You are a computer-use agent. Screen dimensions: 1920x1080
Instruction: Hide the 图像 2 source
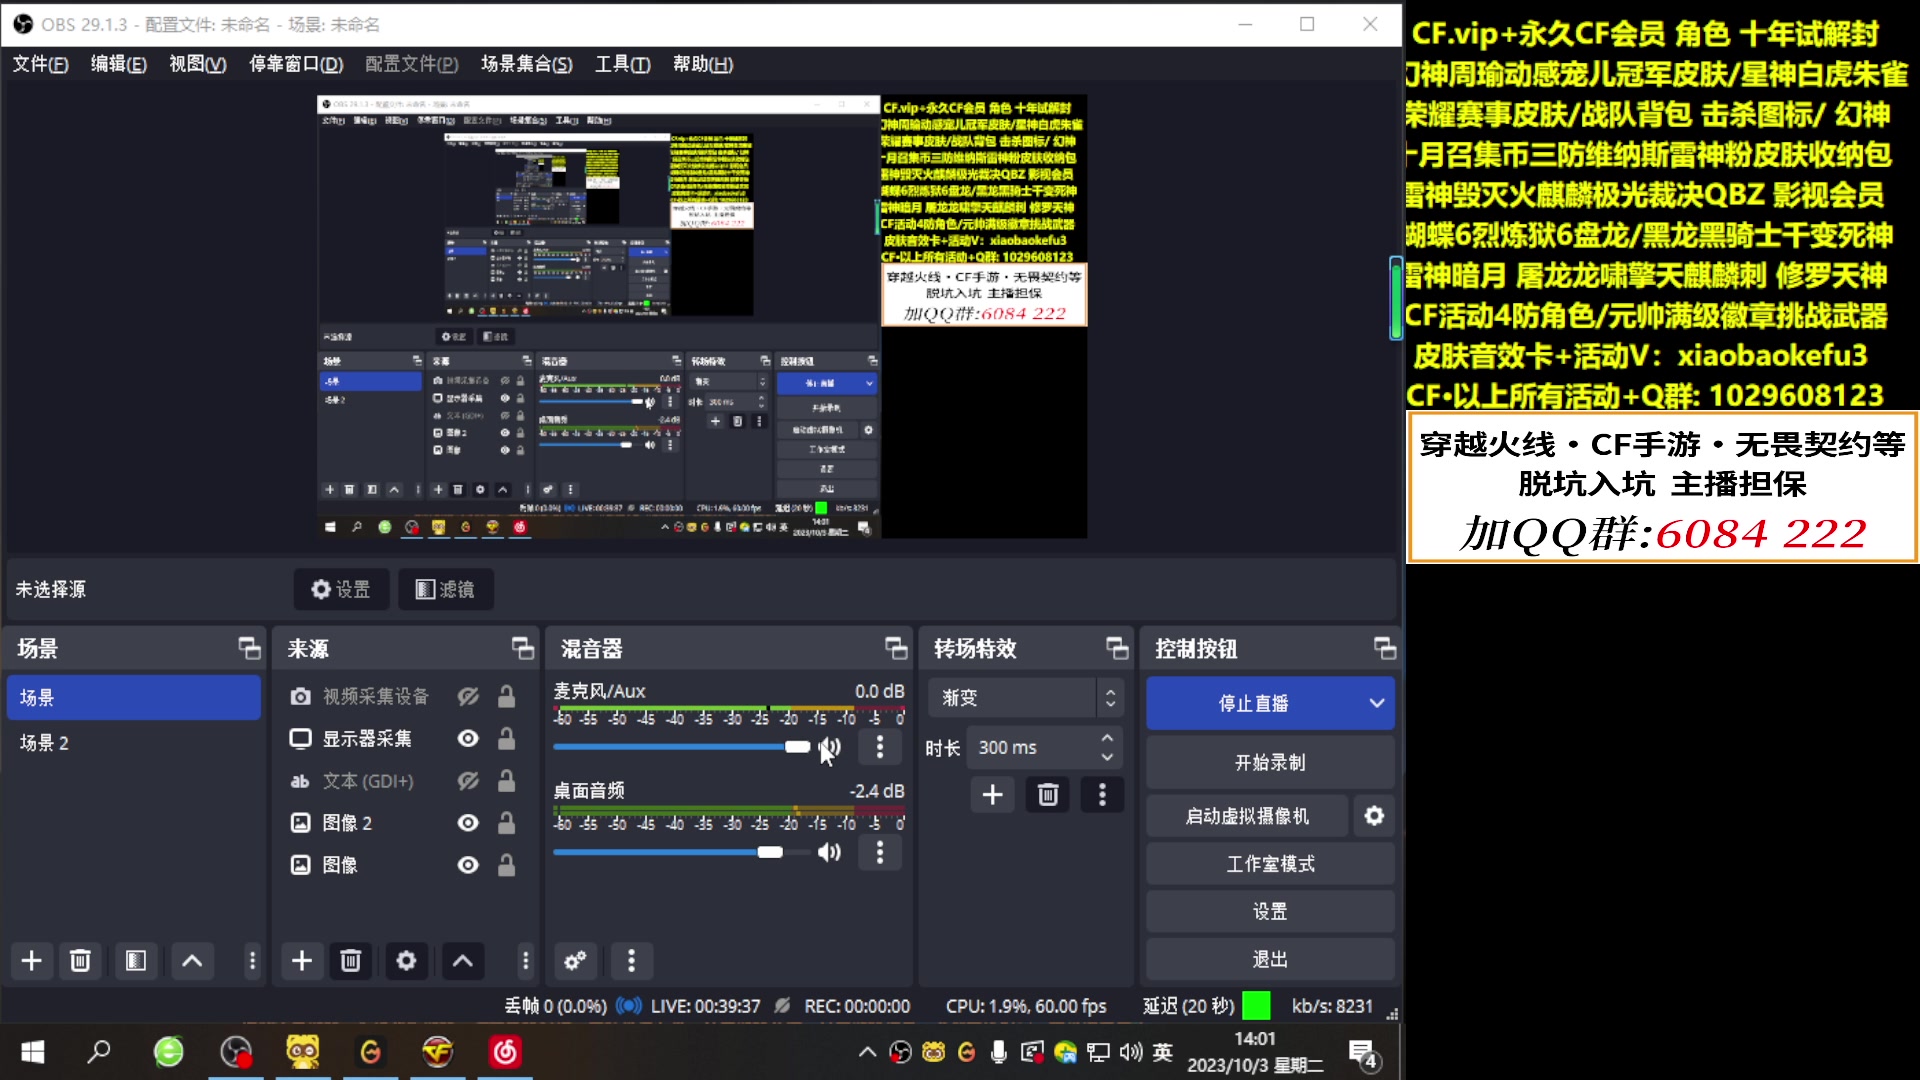tap(468, 822)
